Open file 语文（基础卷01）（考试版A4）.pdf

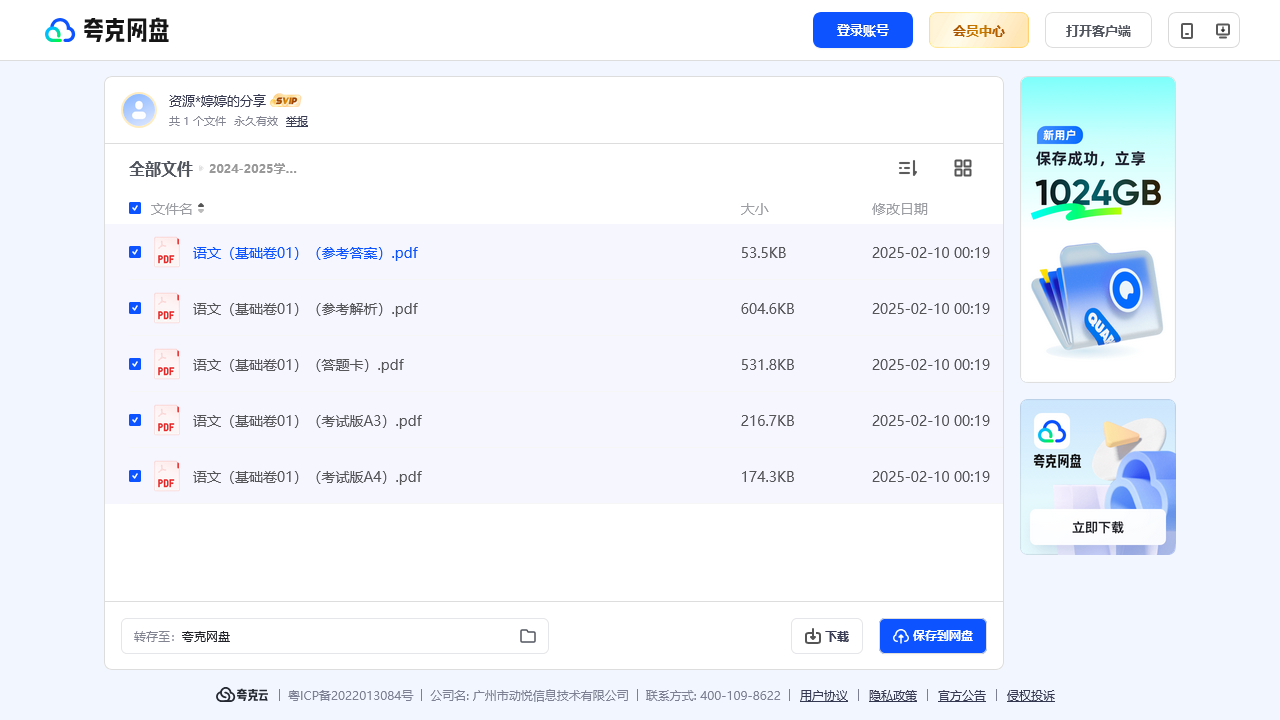coord(307,477)
